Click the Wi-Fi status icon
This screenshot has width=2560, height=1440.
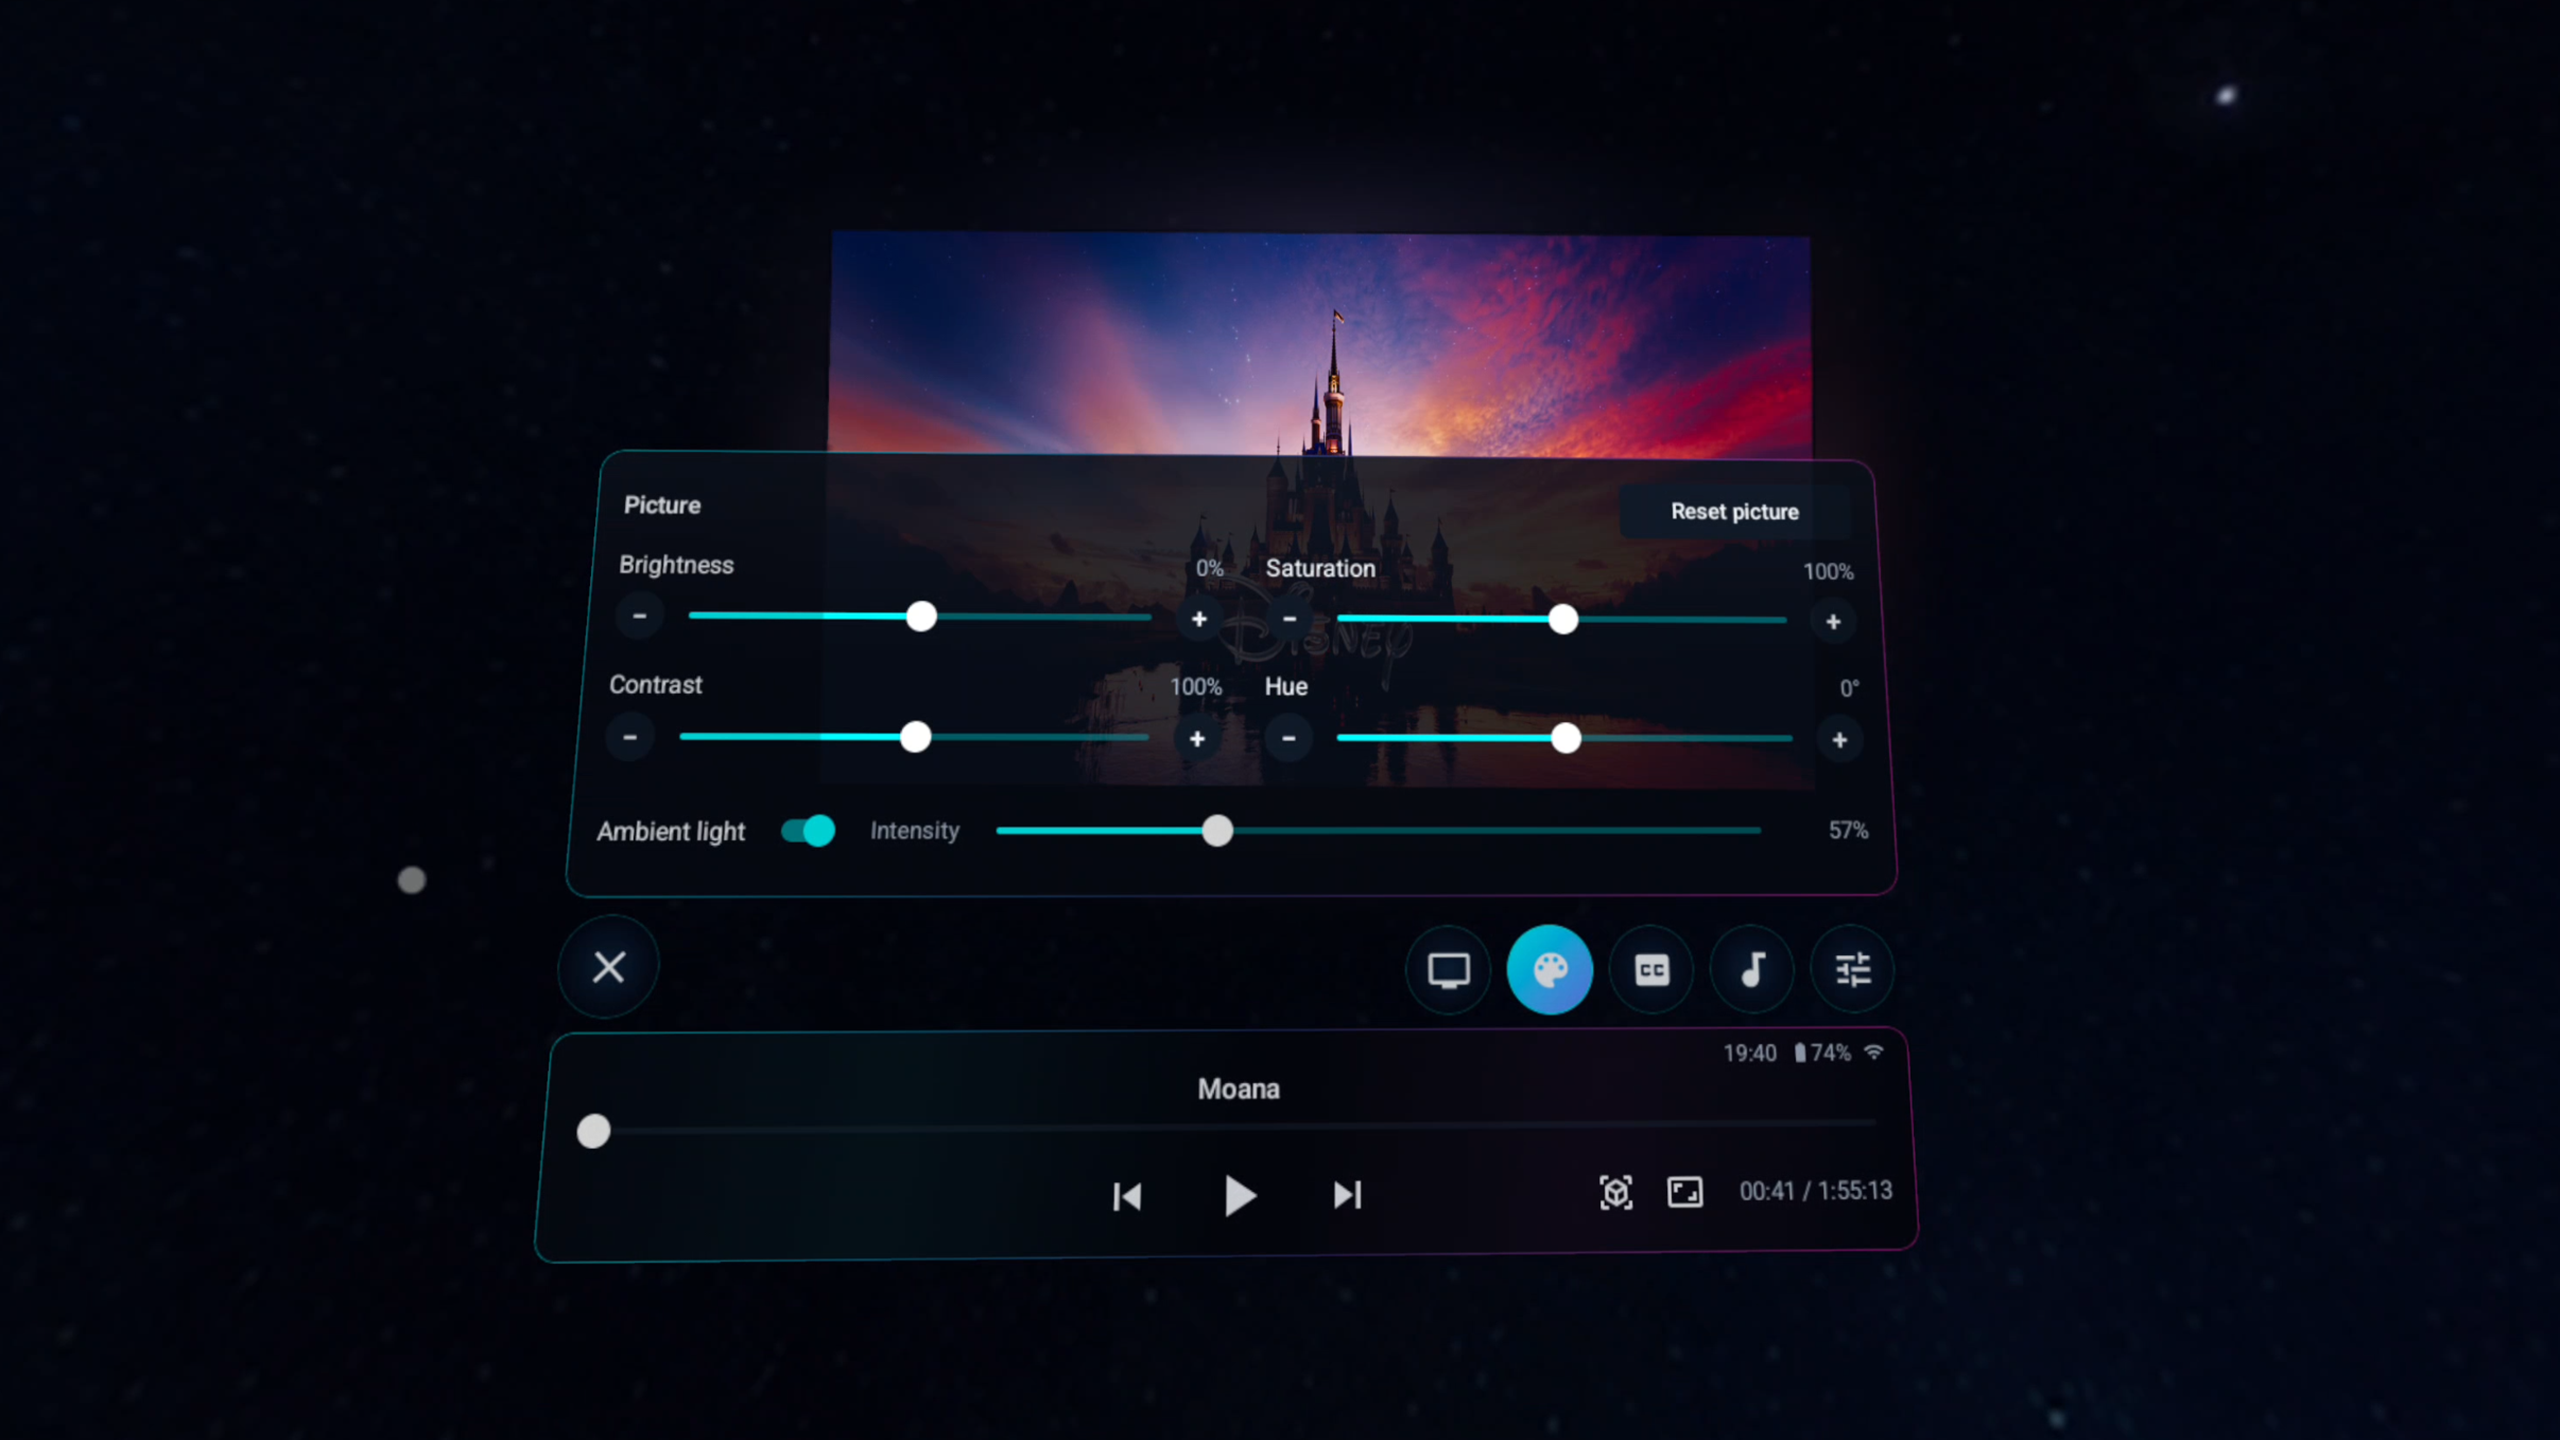pos(1874,1052)
